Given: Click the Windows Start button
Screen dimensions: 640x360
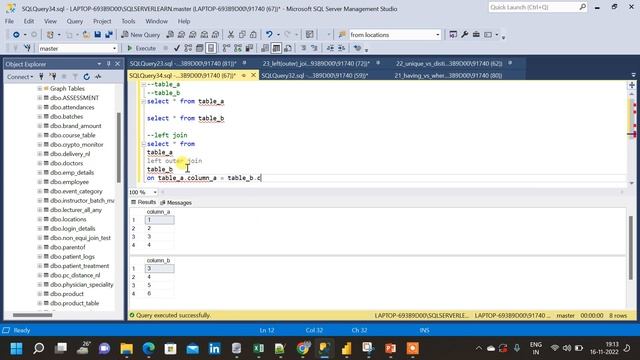Looking at the screenshot, I should click(16, 349).
